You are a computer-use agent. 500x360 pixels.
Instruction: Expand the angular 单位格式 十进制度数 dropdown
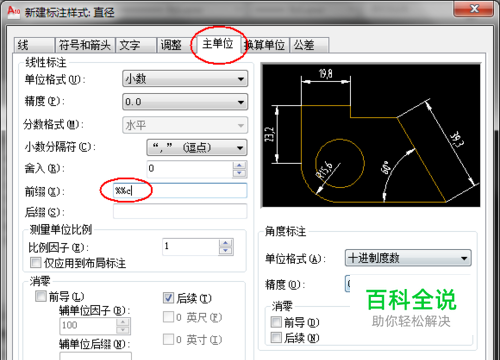click(408, 258)
